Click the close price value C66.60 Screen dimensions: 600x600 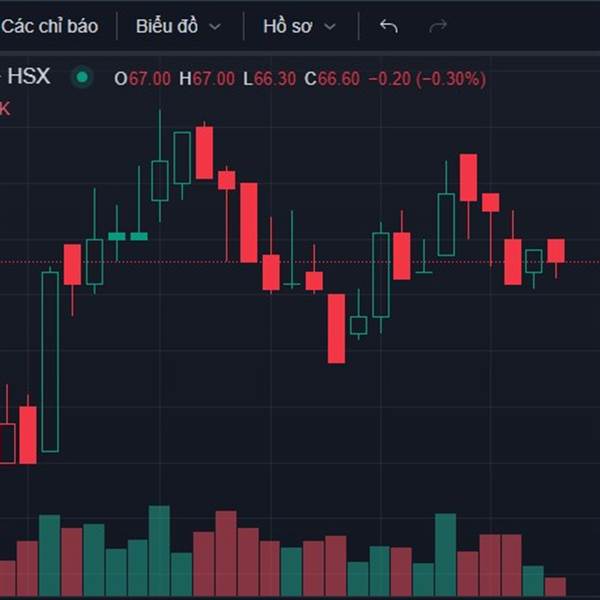pos(332,78)
